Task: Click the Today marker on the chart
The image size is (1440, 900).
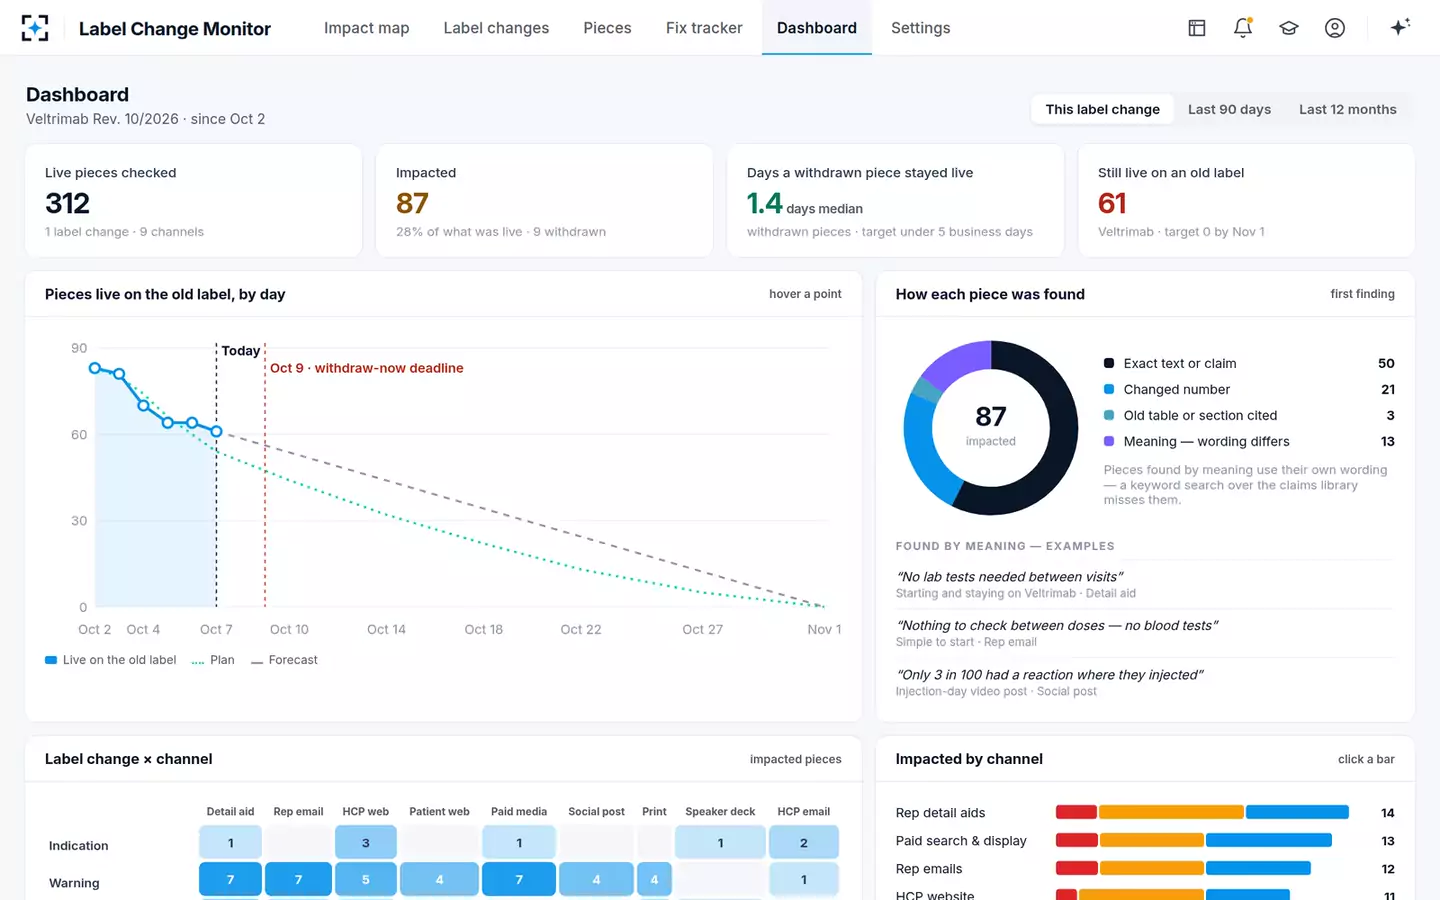Action: coord(240,351)
